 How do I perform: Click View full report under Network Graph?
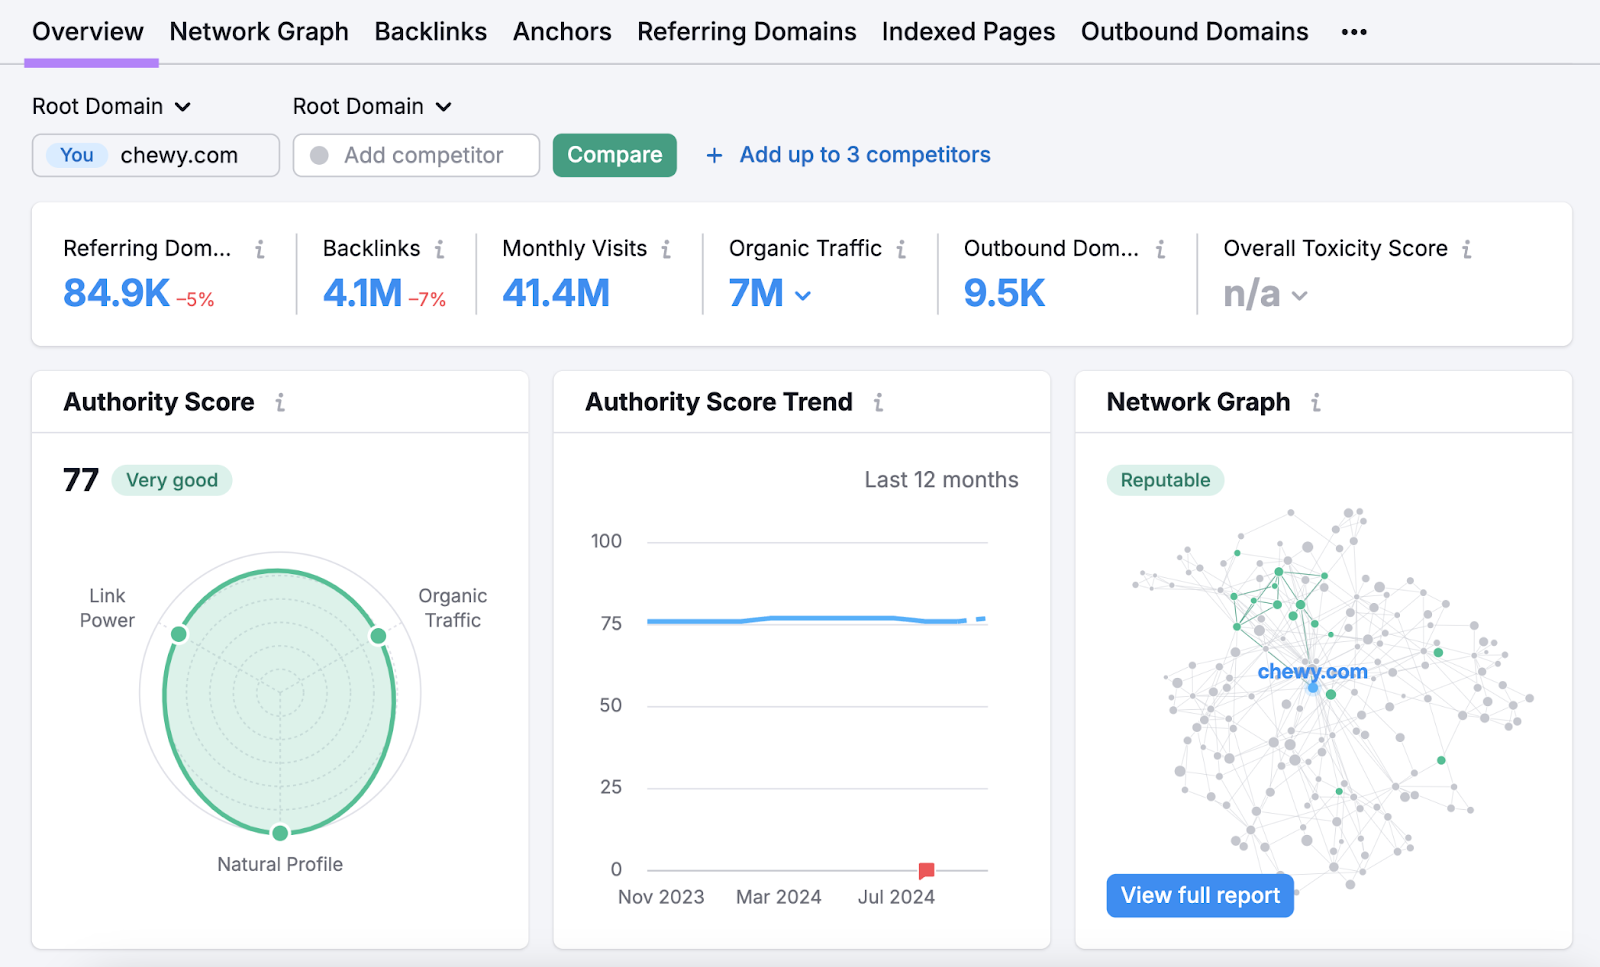[x=1199, y=895]
